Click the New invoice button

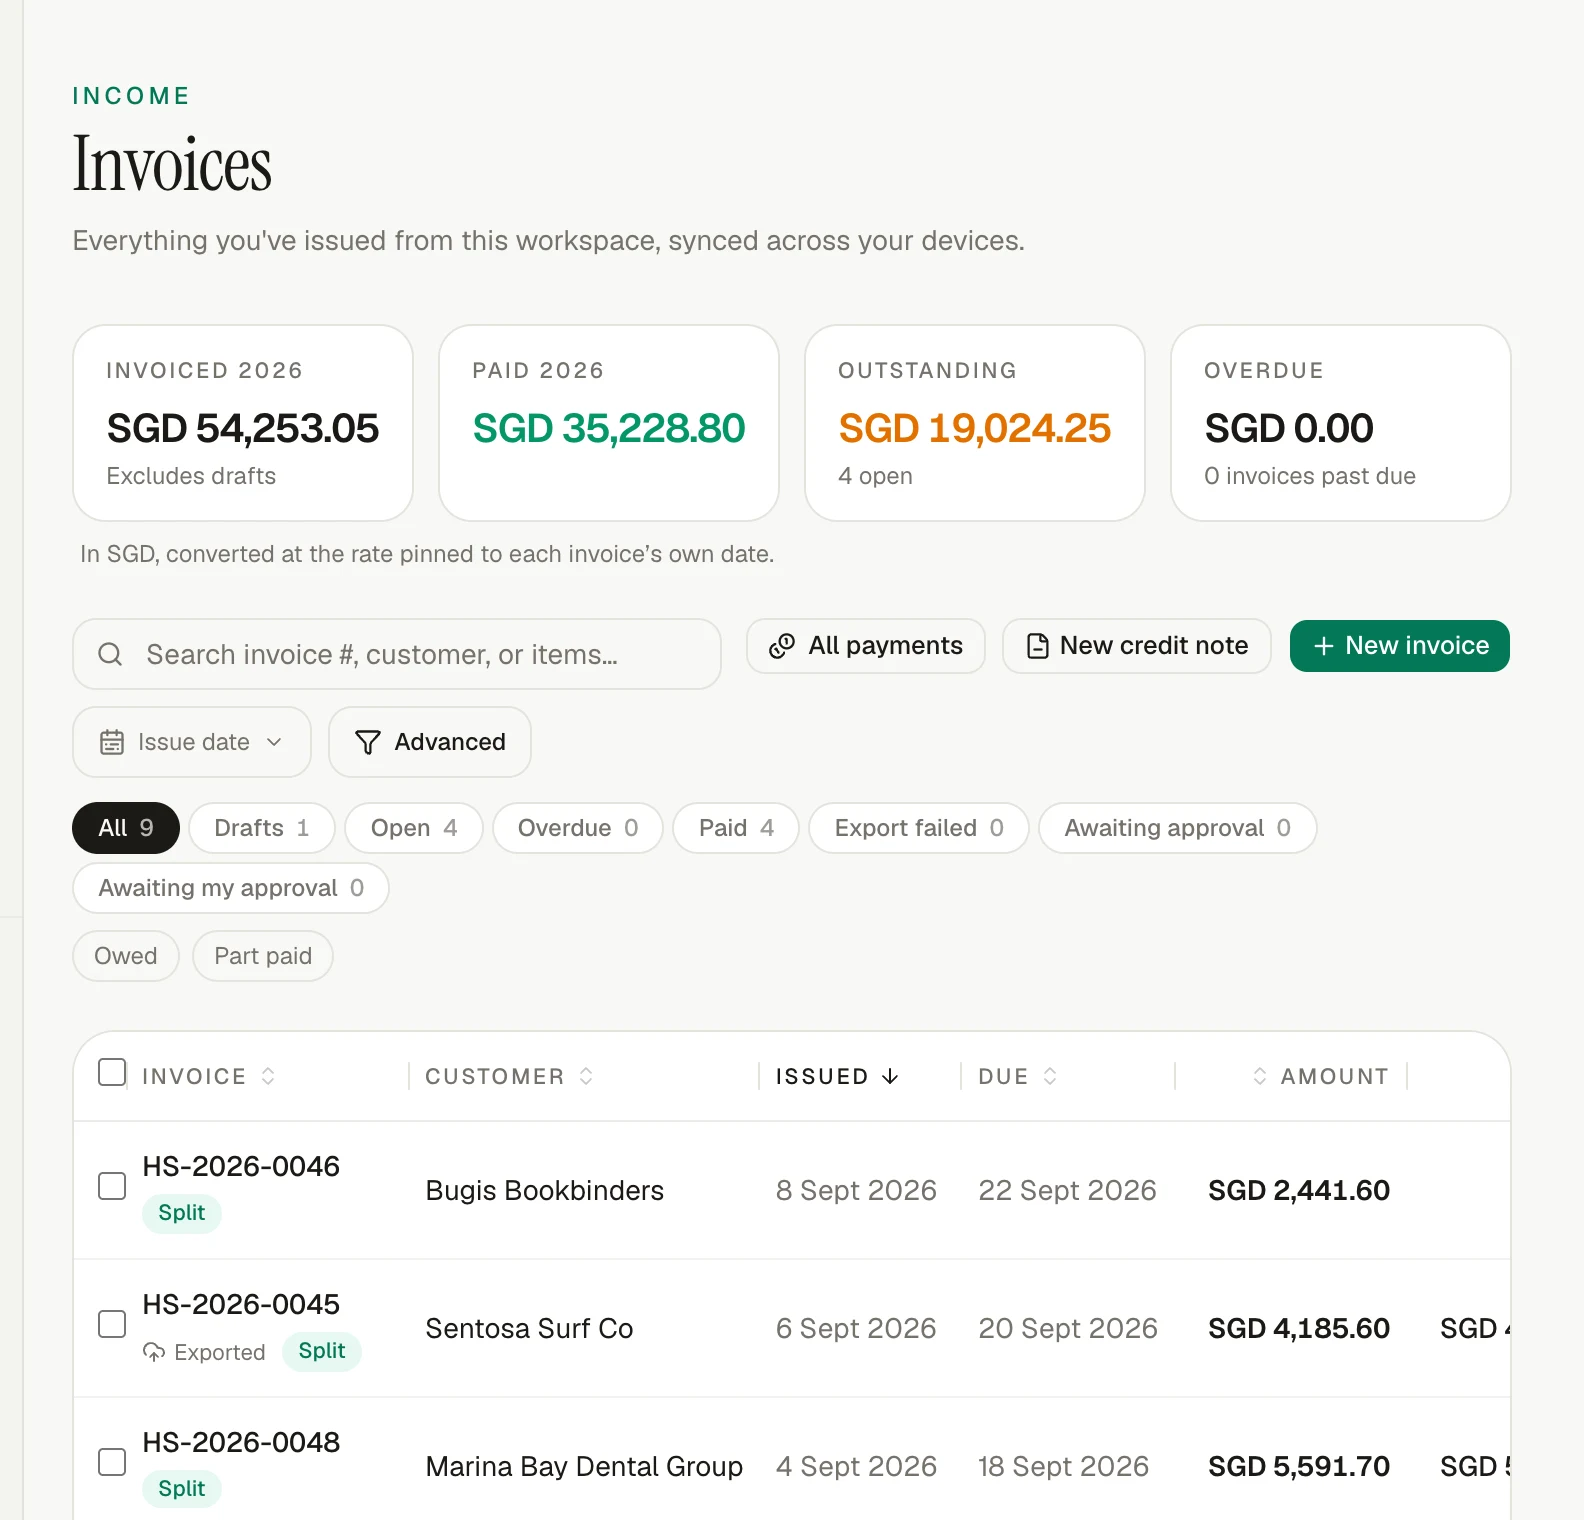(x=1400, y=646)
